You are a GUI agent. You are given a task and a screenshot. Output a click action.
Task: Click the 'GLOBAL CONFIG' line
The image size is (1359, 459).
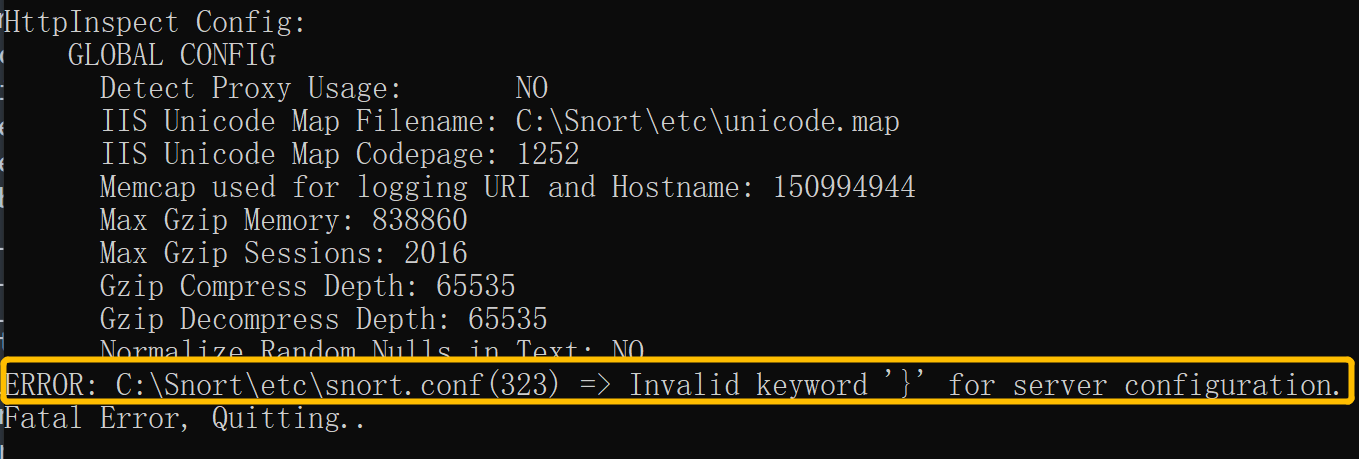(x=171, y=55)
